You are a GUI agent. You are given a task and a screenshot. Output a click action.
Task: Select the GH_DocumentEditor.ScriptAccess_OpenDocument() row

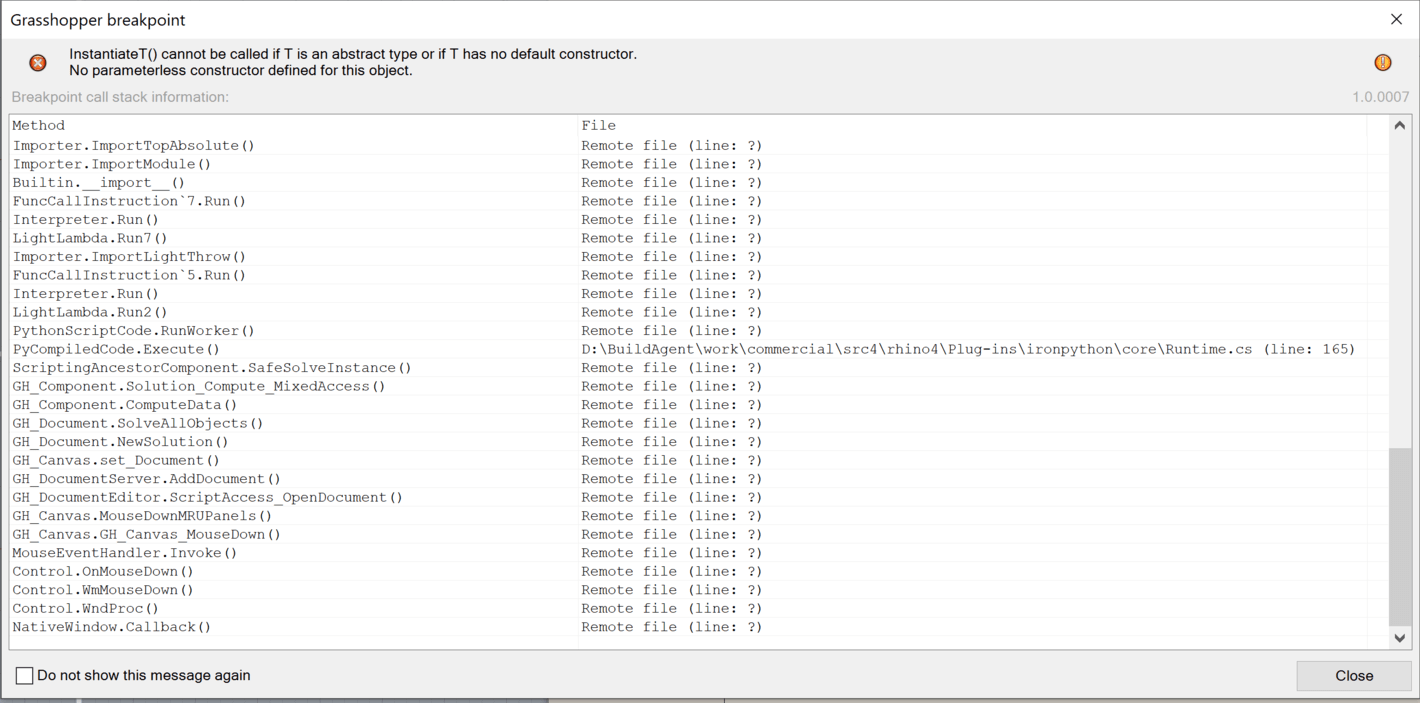(x=688, y=497)
